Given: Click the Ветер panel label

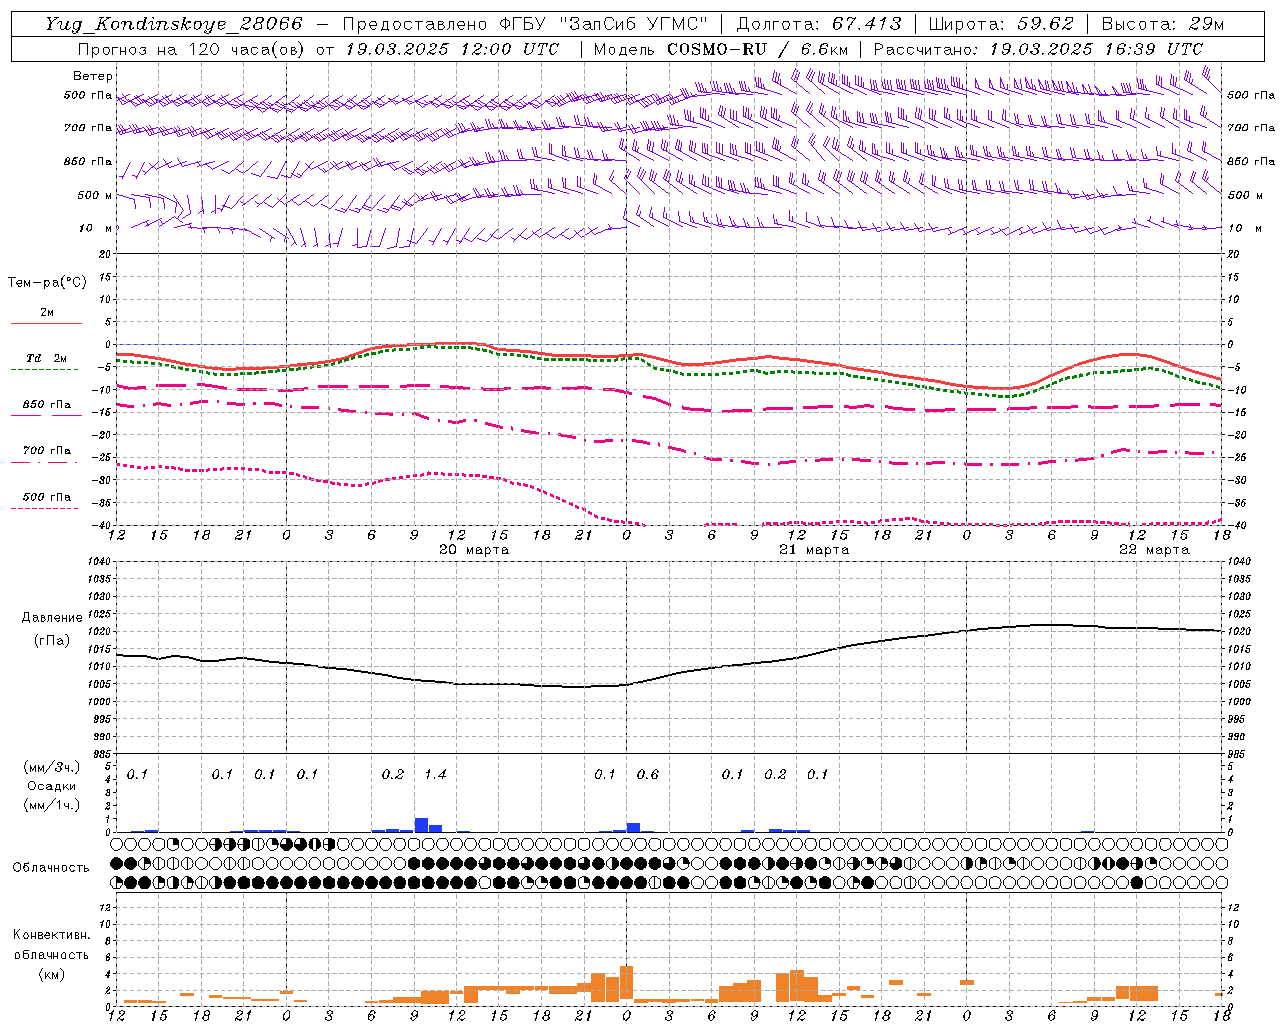Looking at the screenshot, I should 93,76.
